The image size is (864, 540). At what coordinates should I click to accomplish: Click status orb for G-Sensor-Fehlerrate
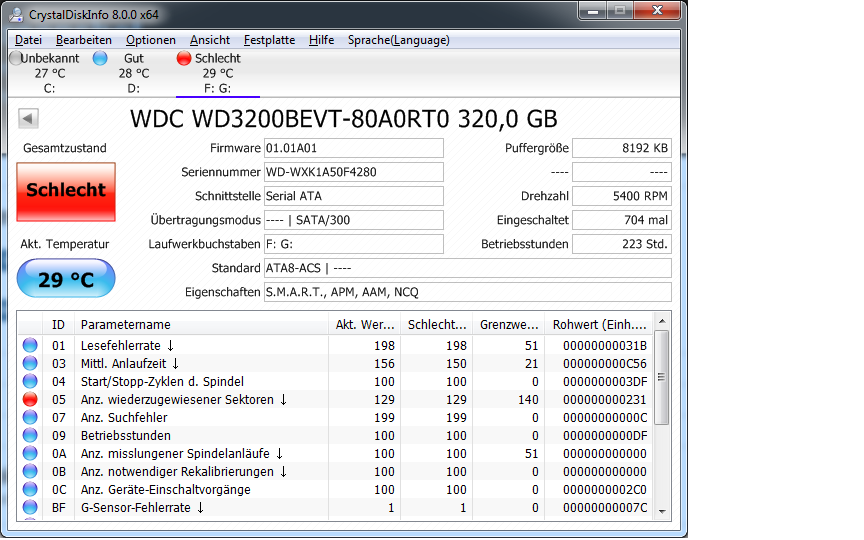[30, 507]
